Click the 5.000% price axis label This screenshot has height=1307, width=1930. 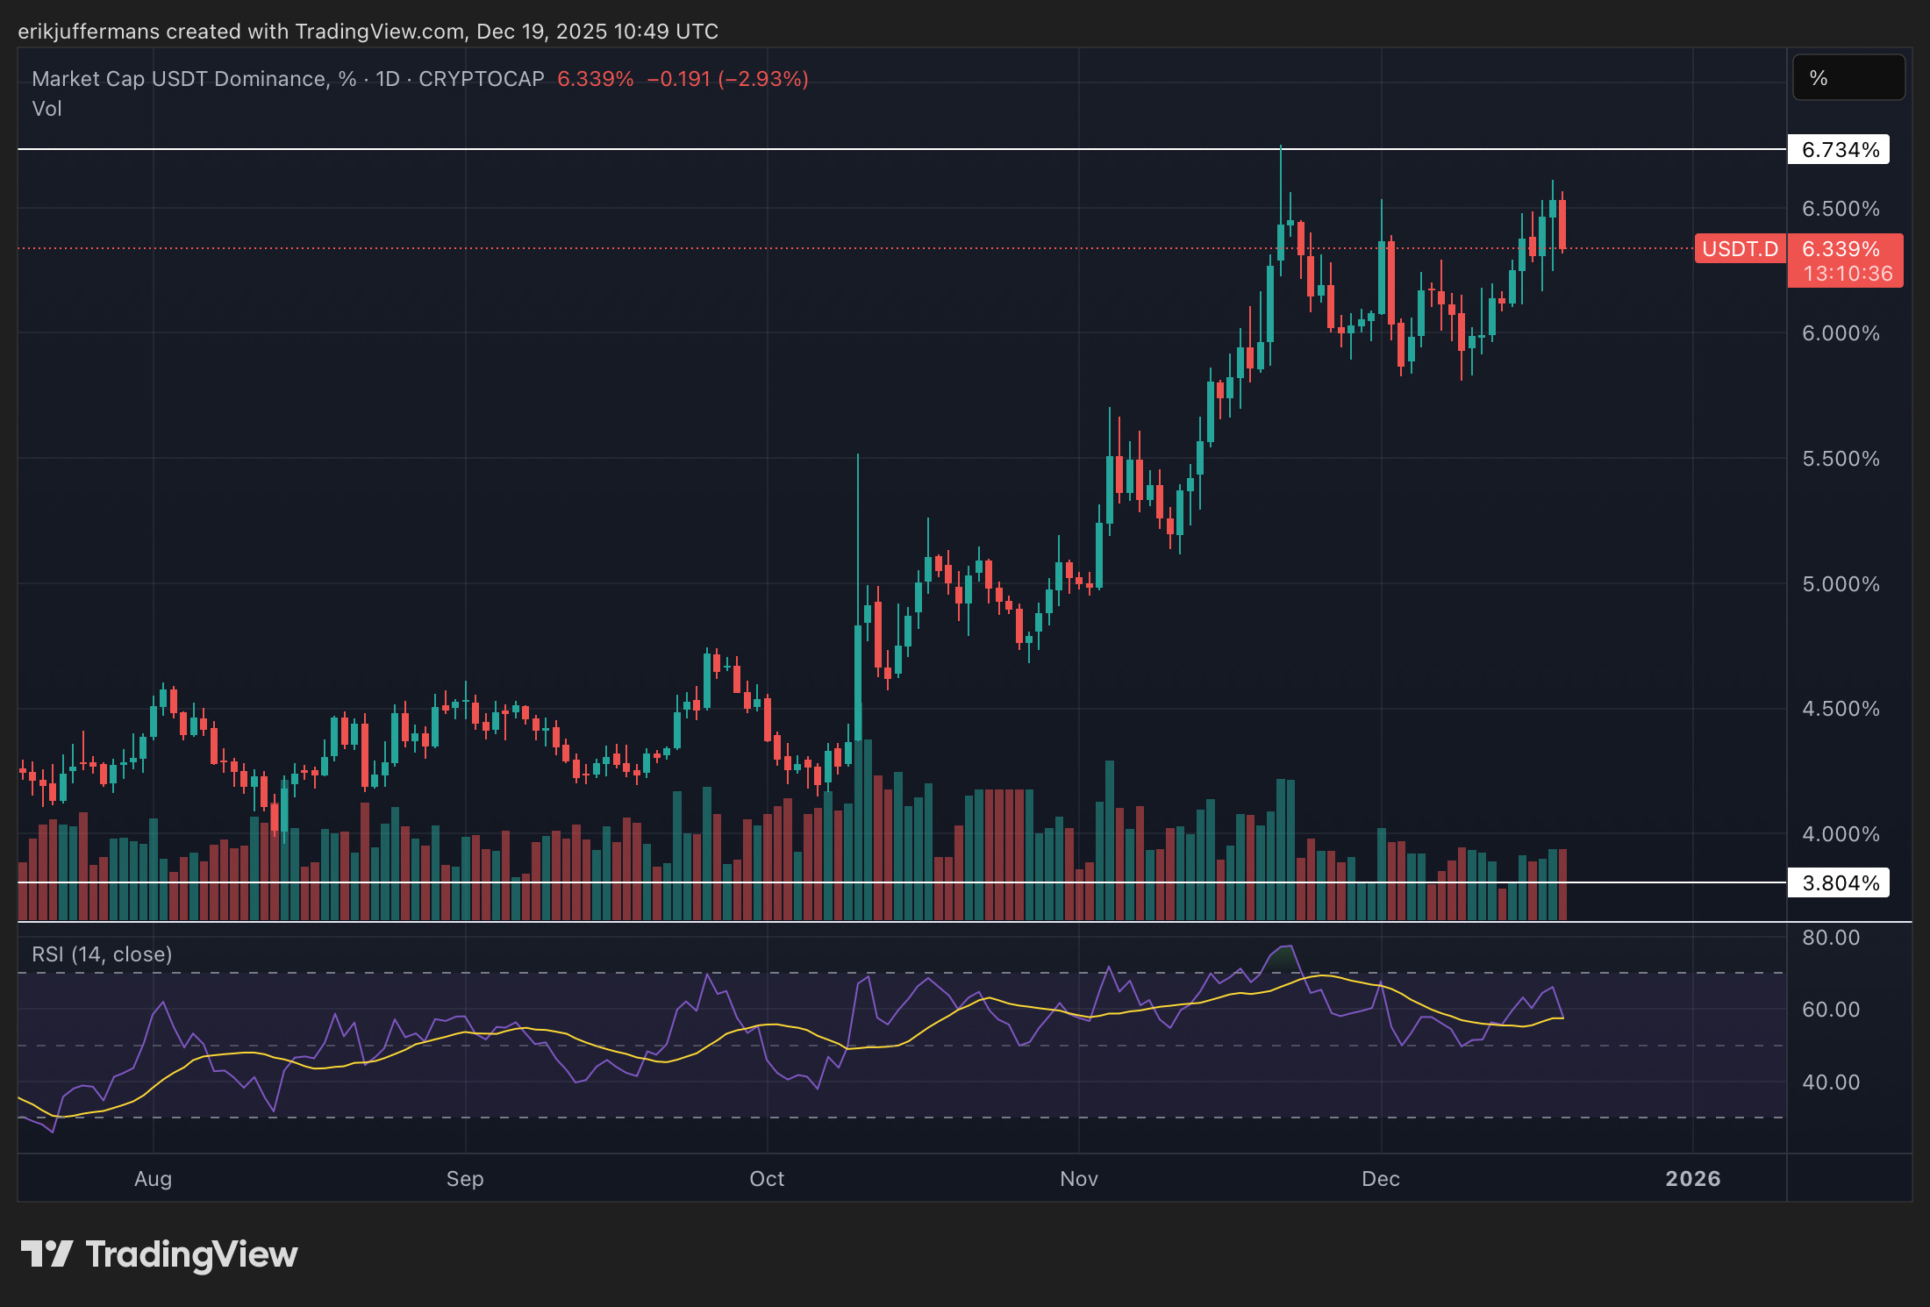click(1840, 584)
